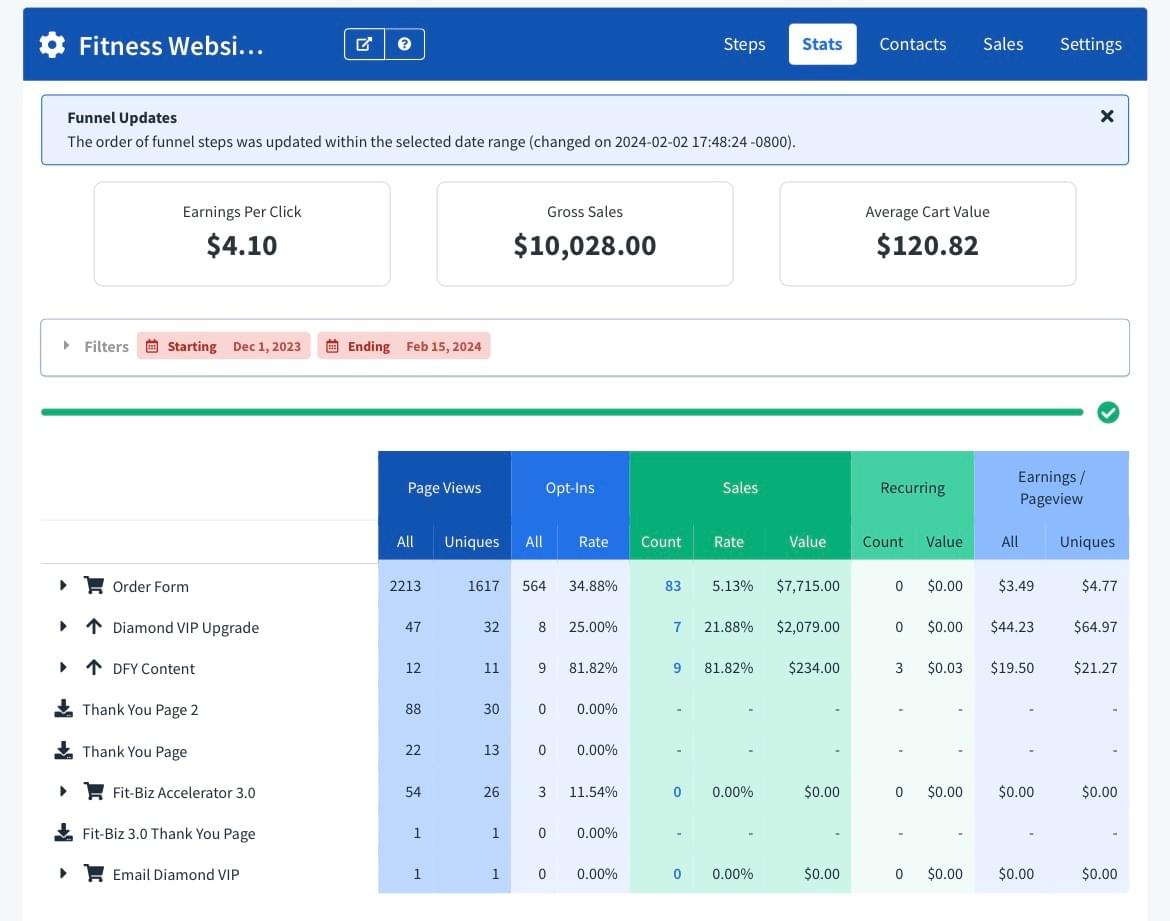1170x921 pixels.
Task: Click the Diamond VIP Upgrade arrow icon
Action: tap(94, 627)
